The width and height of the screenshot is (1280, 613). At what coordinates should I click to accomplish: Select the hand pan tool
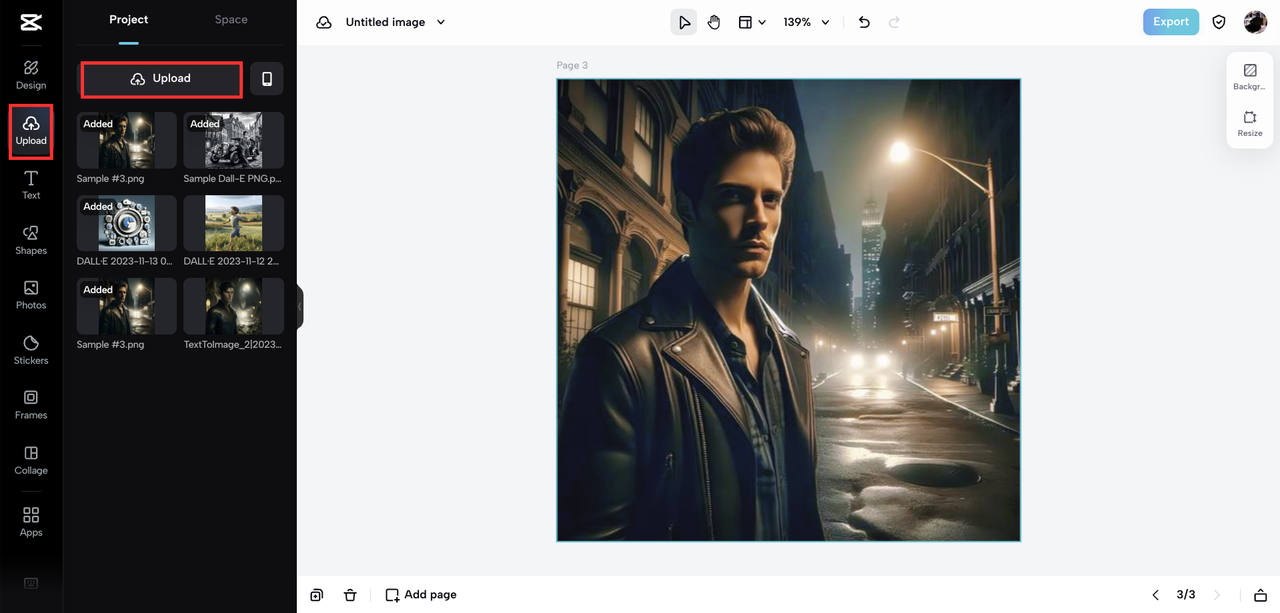click(x=714, y=22)
